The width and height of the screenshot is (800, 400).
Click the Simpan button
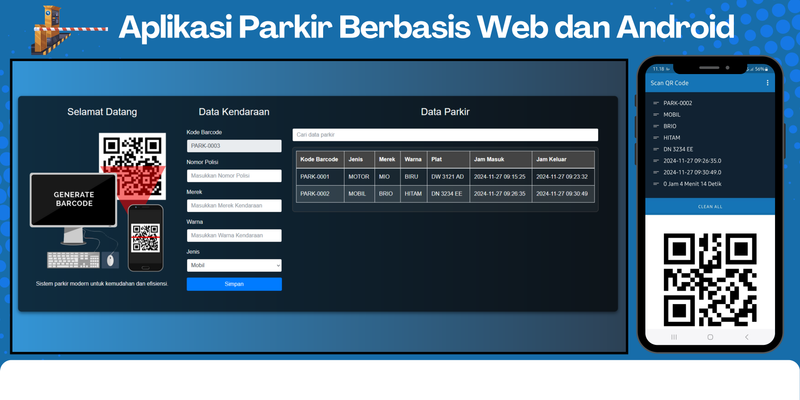coord(234,284)
